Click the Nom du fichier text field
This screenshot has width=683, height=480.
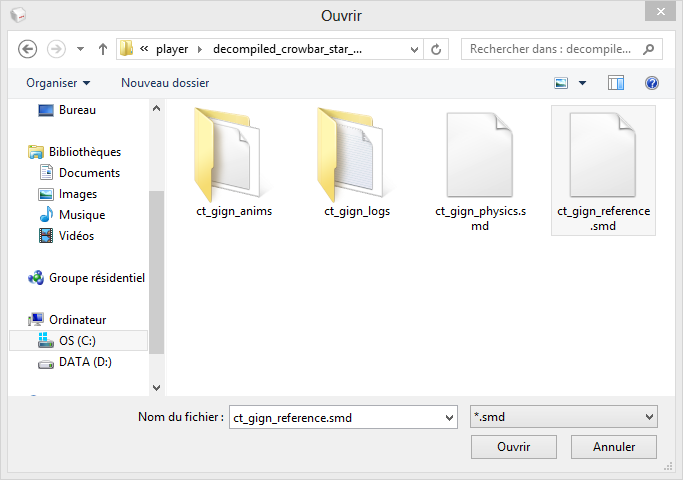[x=338, y=417]
